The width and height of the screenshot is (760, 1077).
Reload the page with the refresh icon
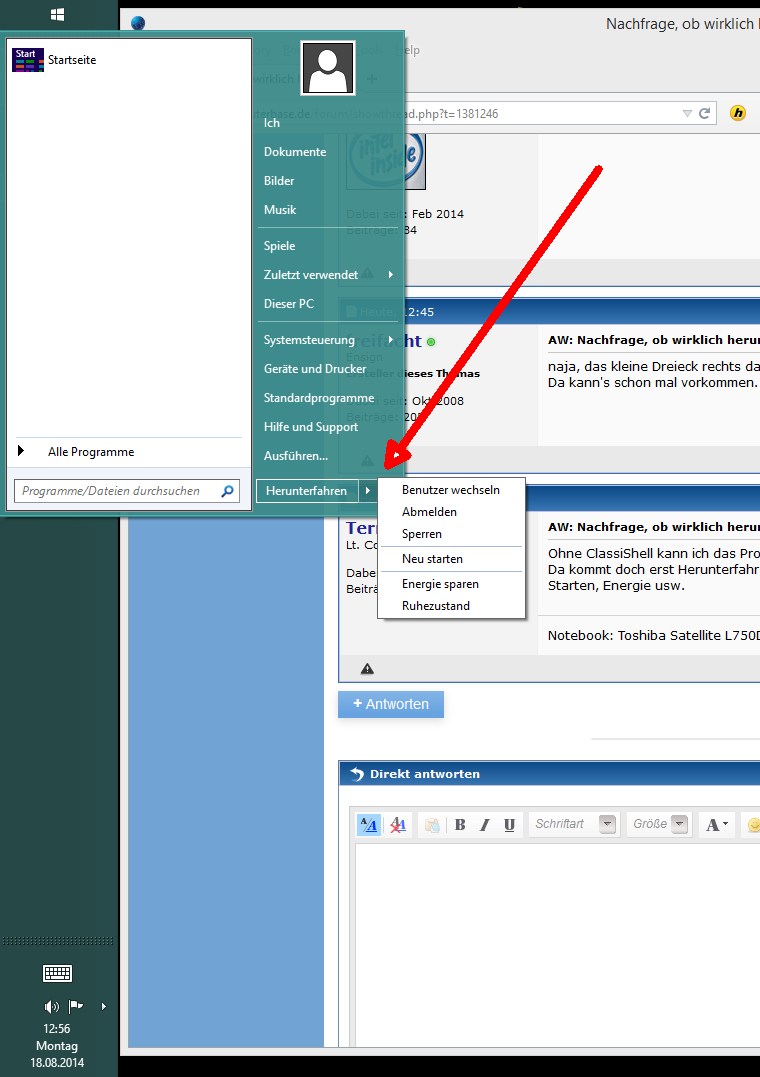(x=704, y=113)
